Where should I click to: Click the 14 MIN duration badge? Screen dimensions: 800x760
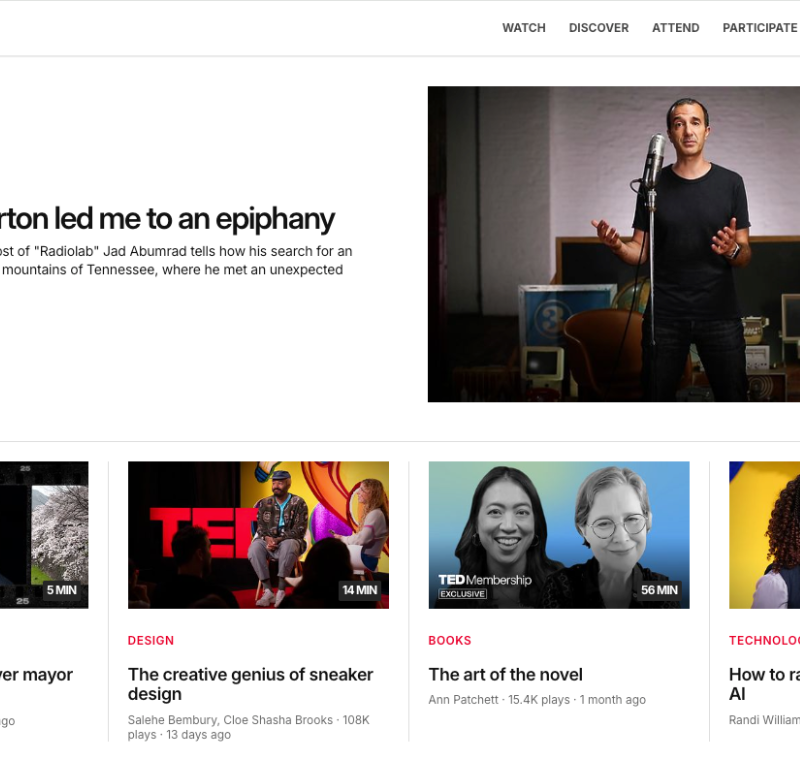(x=360, y=590)
